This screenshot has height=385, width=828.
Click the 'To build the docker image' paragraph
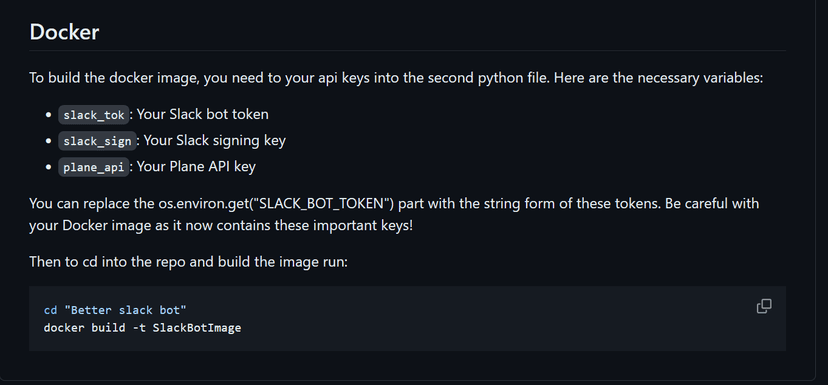(x=396, y=78)
